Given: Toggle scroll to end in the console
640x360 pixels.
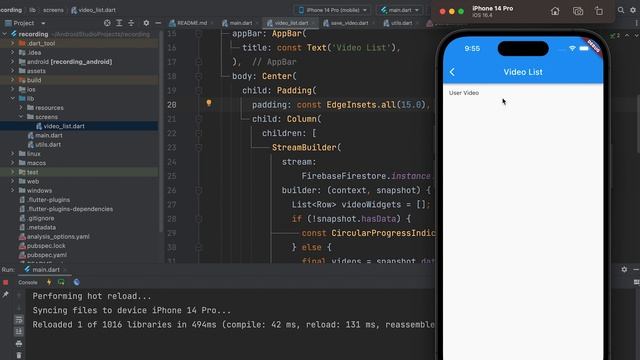Looking at the screenshot, I should pos(19,331).
